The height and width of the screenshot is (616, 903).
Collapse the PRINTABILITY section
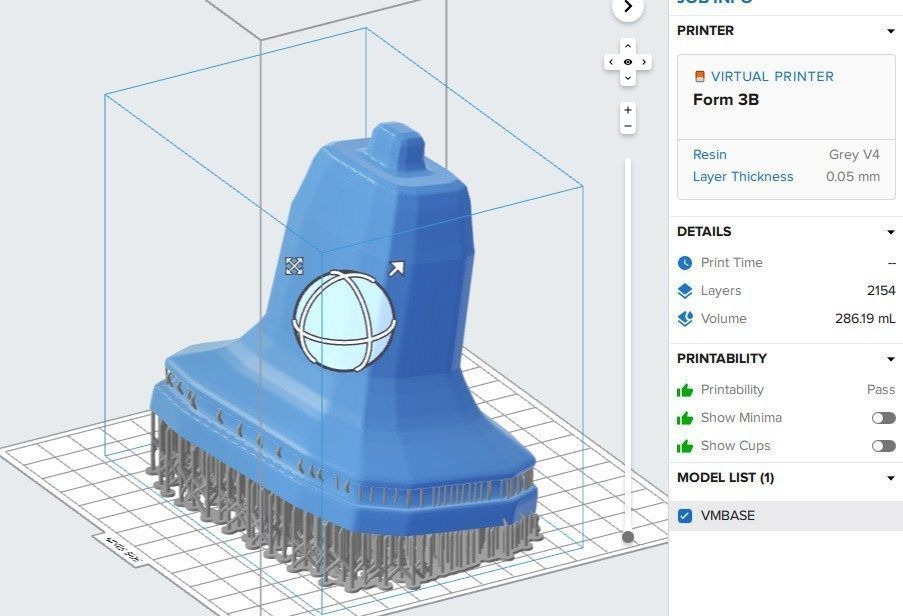coord(890,359)
